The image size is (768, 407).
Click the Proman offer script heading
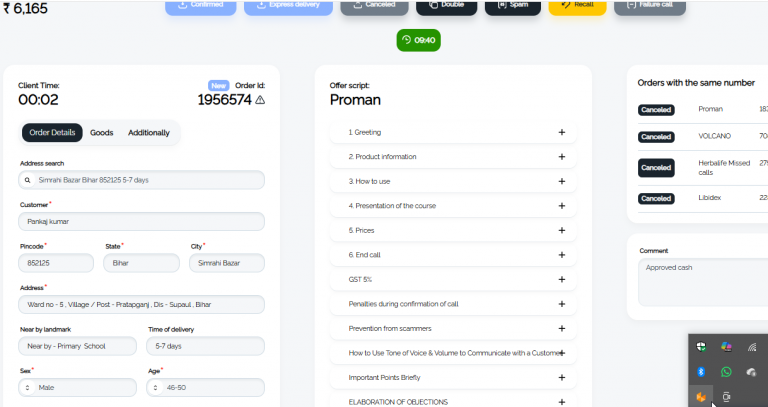(x=355, y=100)
